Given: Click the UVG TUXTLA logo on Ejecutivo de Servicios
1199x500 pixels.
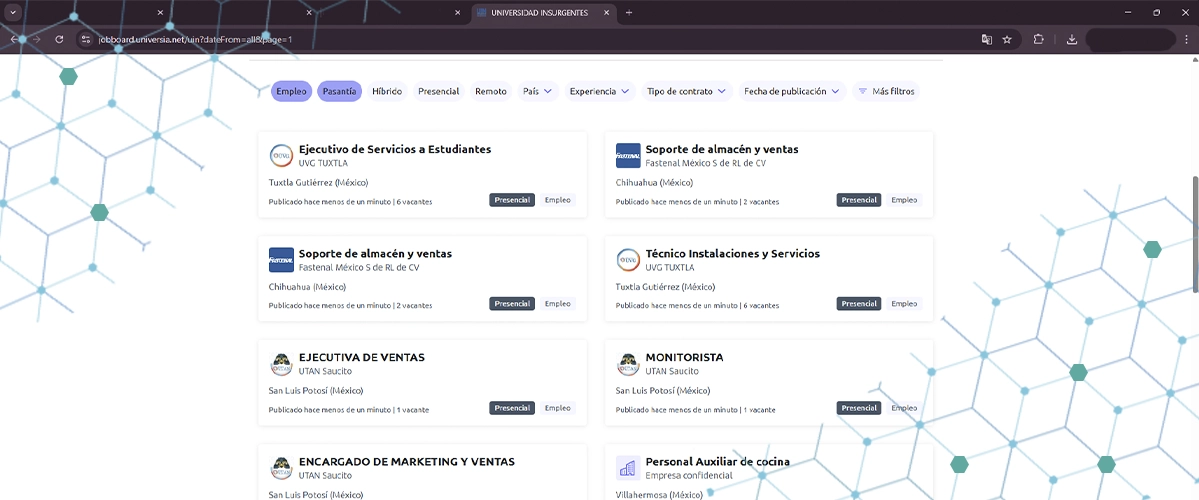Looking at the screenshot, I should point(281,155).
